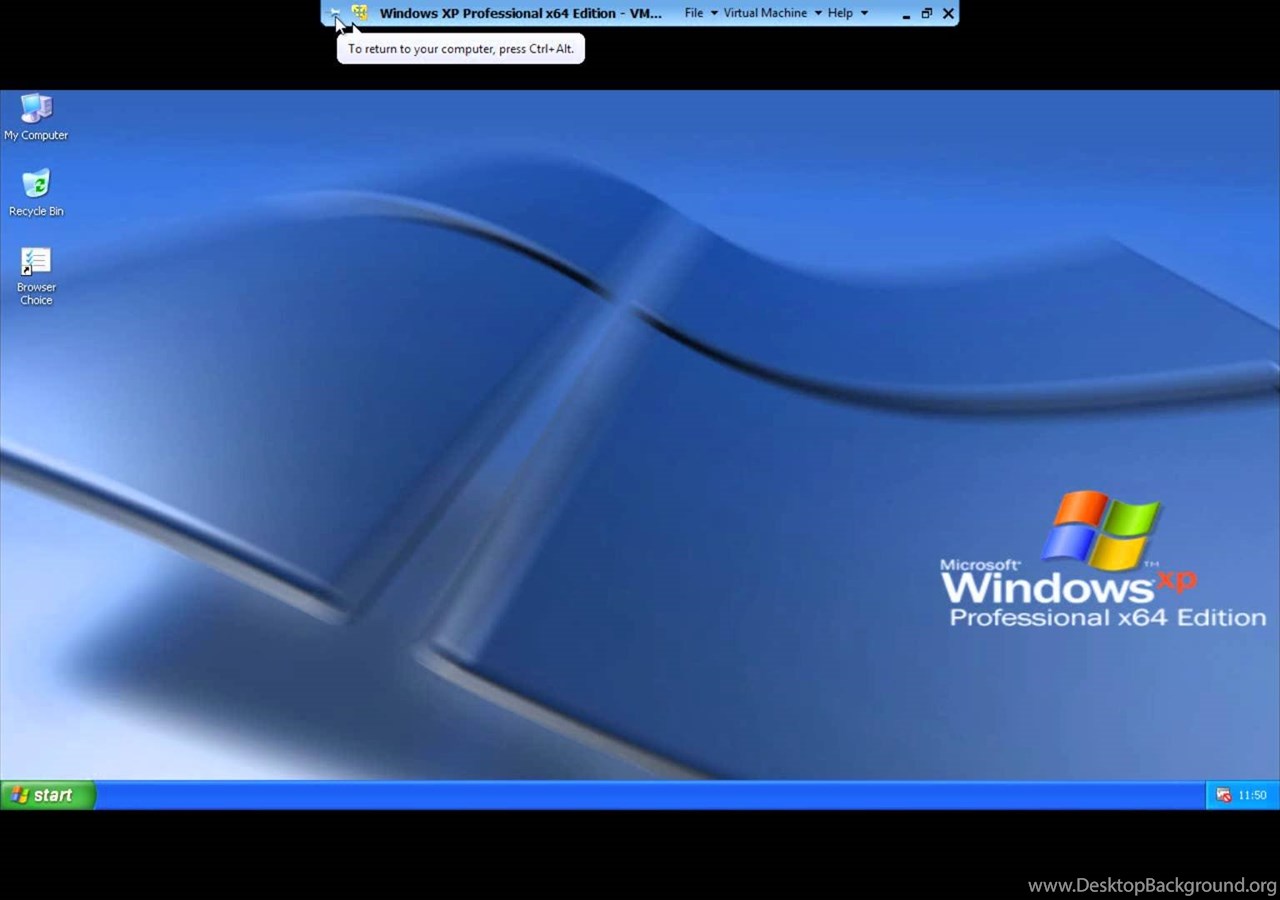Image resolution: width=1280 pixels, height=900 pixels.
Task: Click the pin icon on VMware toolbar
Action: coord(335,13)
